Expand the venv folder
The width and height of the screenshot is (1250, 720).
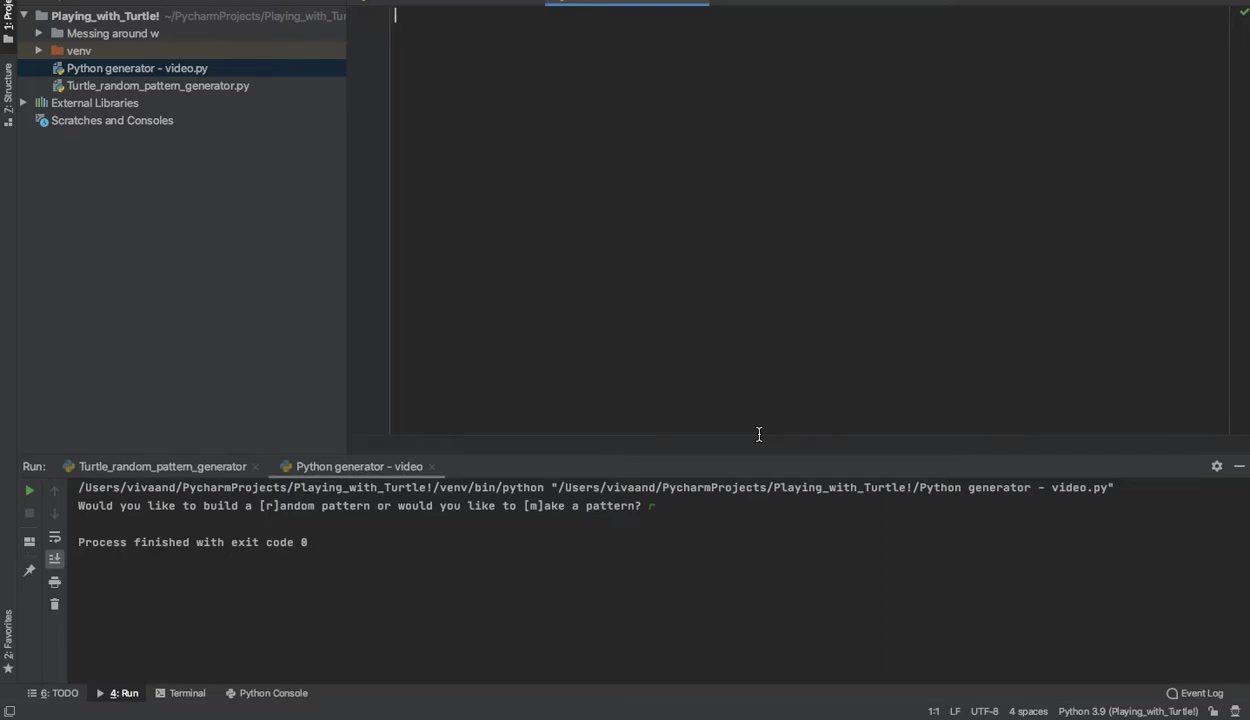pos(38,50)
